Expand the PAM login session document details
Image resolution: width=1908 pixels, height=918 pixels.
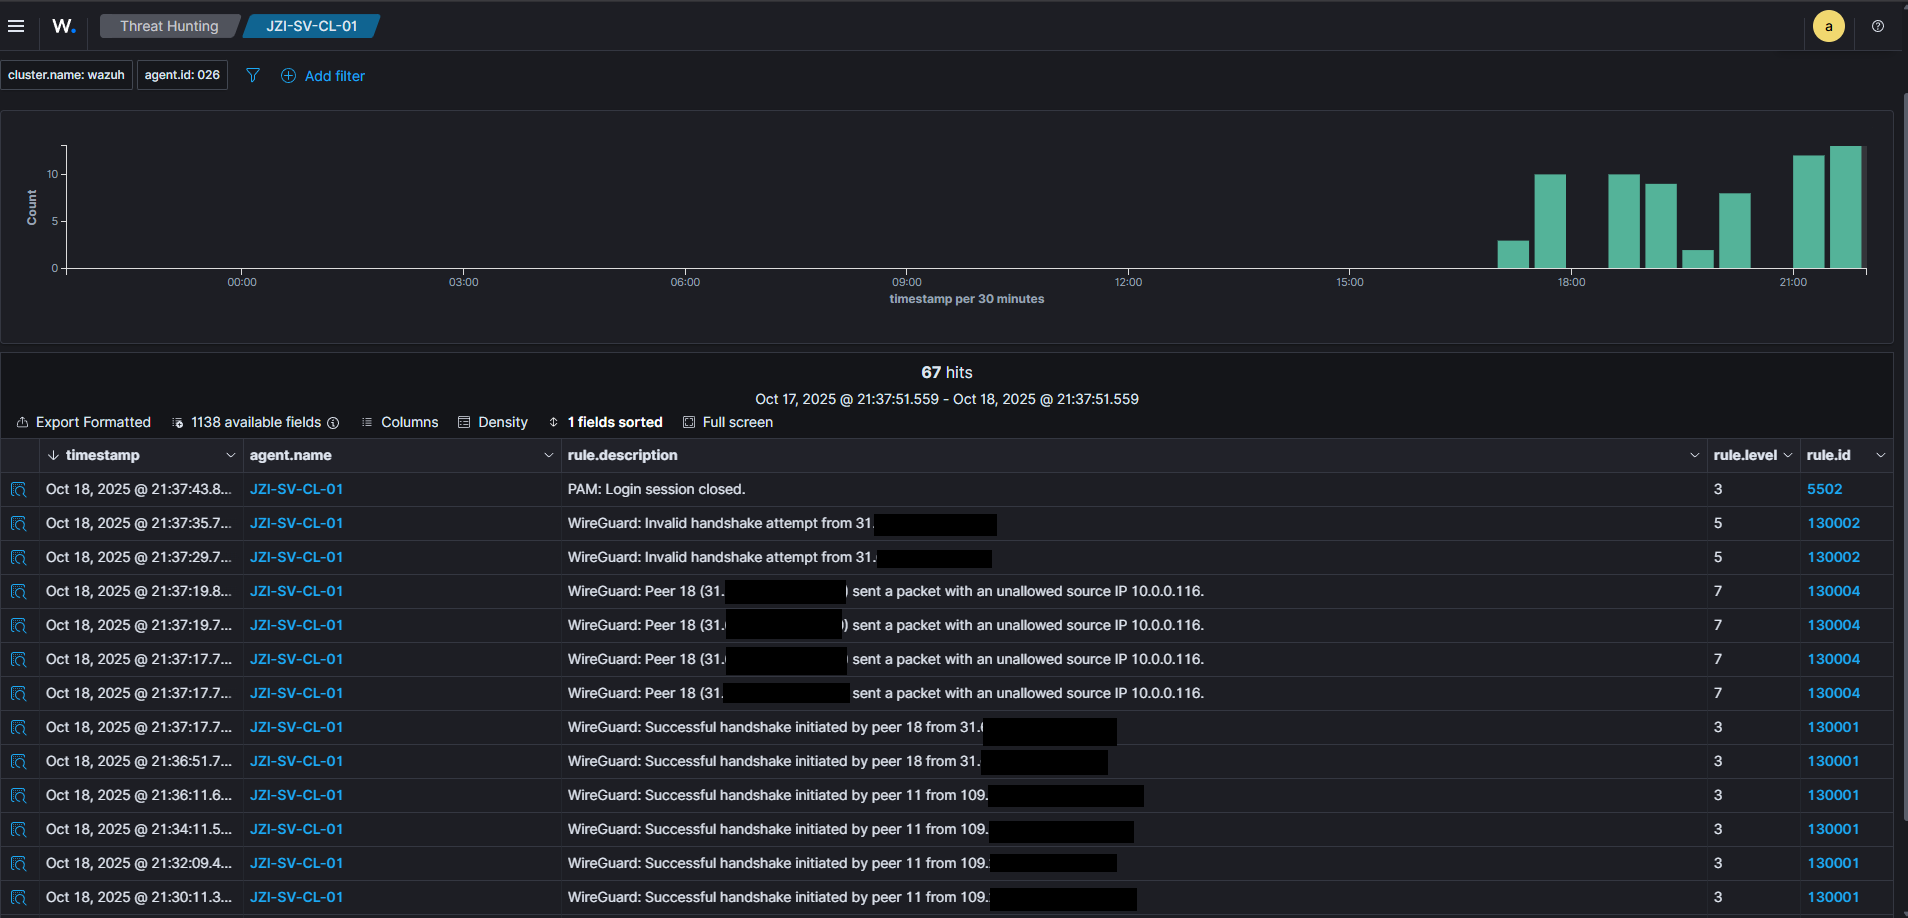(x=19, y=489)
